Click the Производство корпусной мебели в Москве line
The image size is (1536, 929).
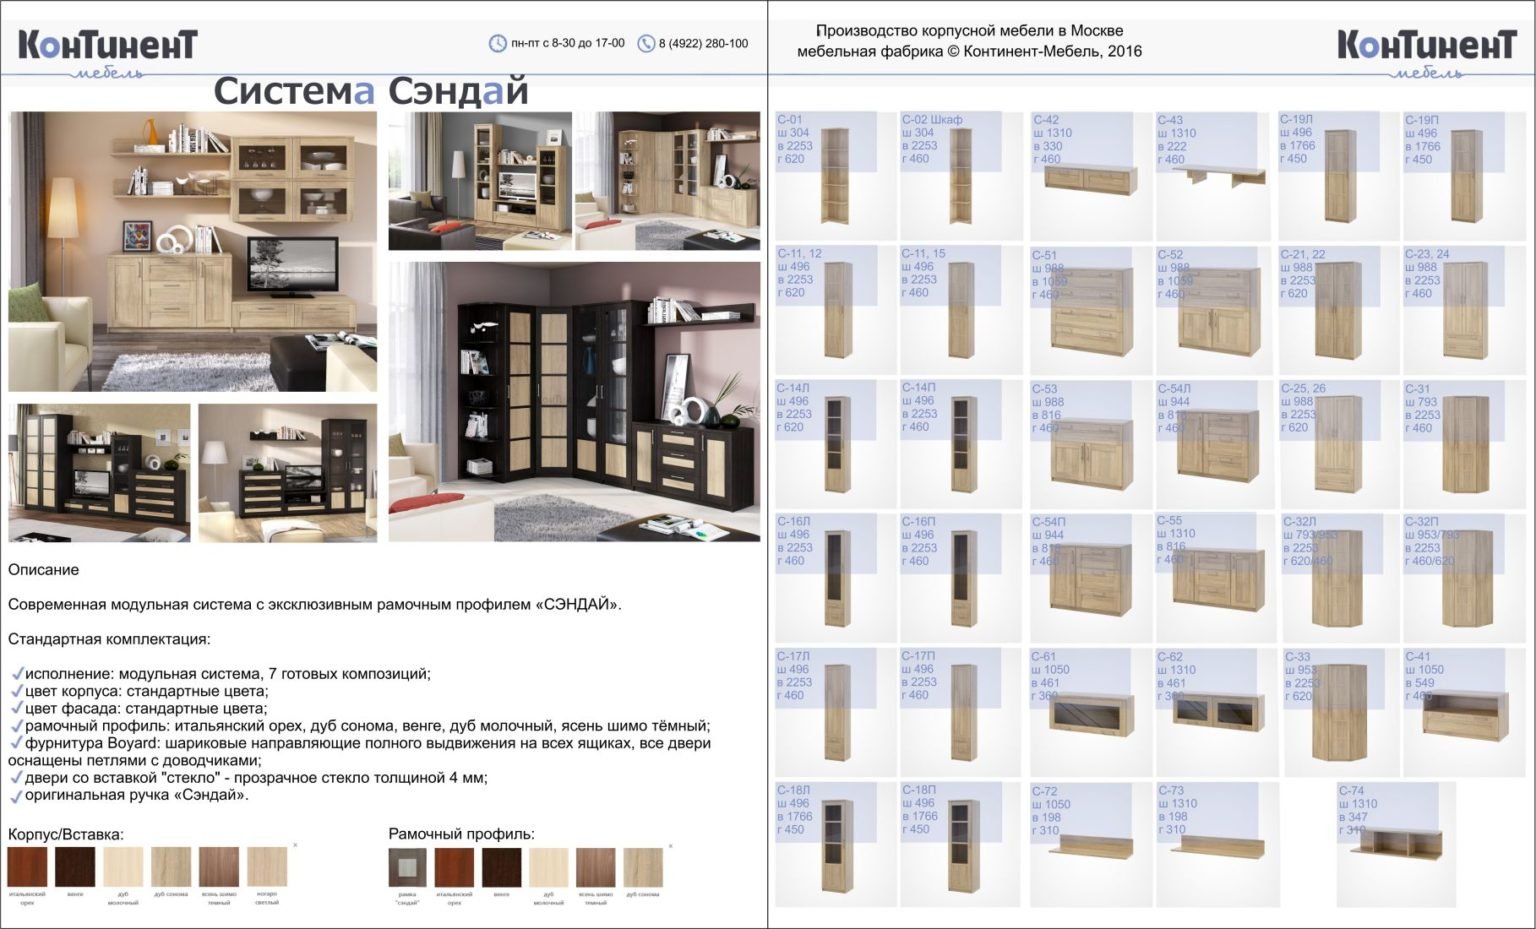(969, 31)
